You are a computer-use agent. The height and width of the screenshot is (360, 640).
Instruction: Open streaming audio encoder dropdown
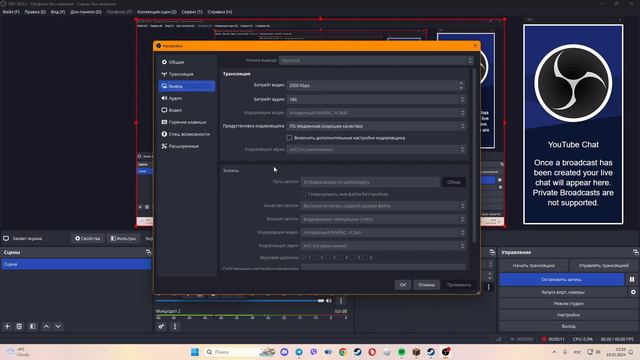point(376,149)
